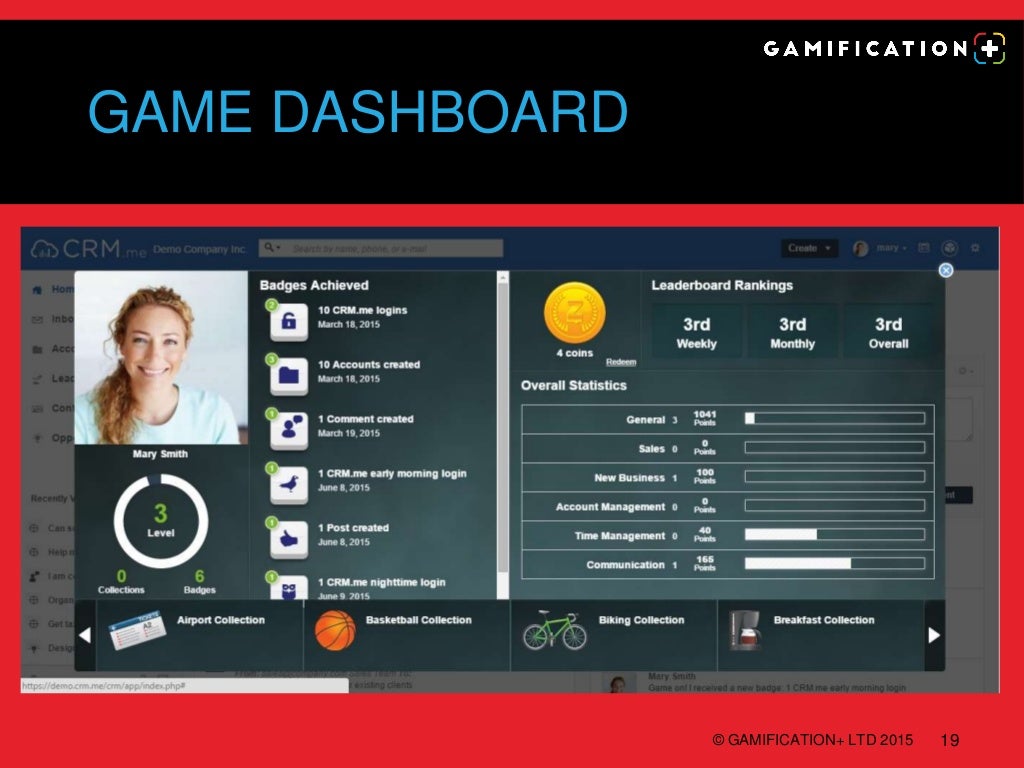Show next collections with right arrow
The image size is (1024, 768).
935,635
